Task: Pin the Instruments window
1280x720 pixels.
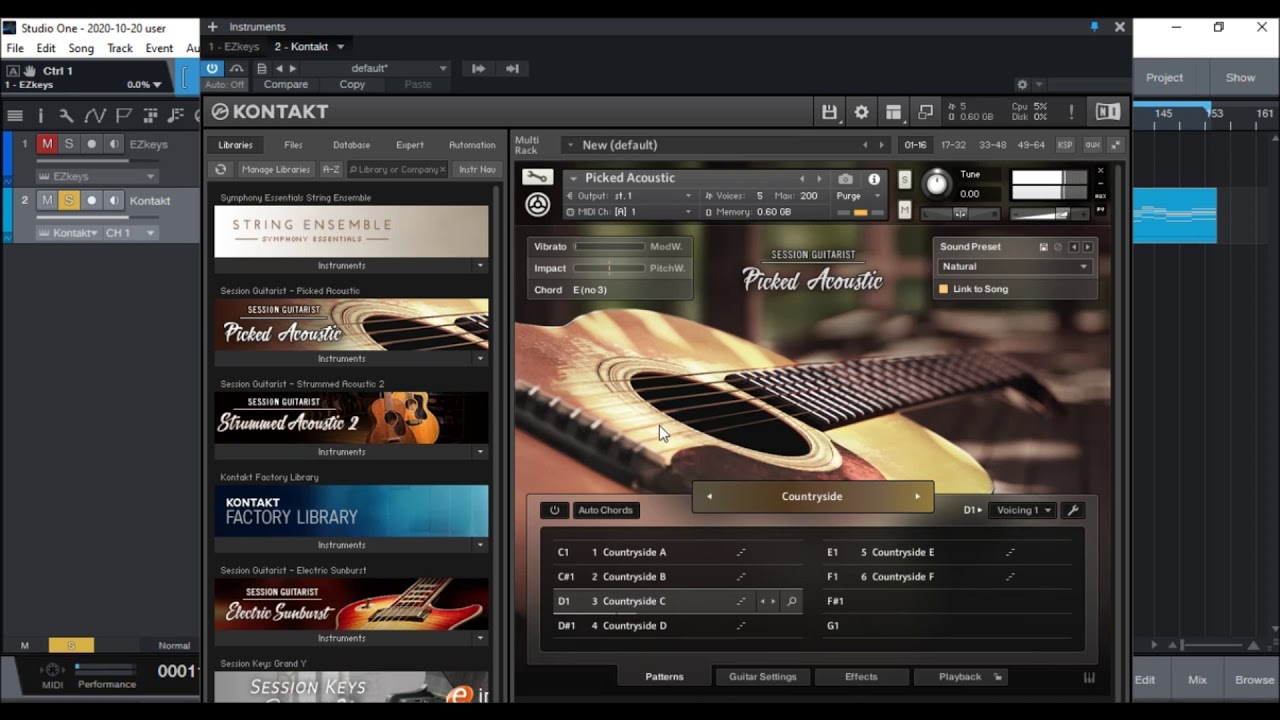Action: tap(1094, 27)
